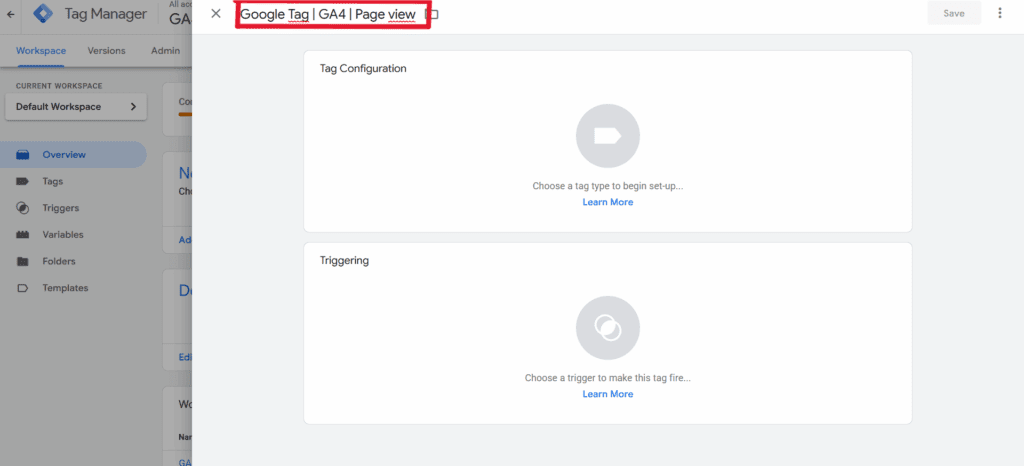
Task: Click the "Choose a tag type to begin set-up..." text
Action: (608, 186)
